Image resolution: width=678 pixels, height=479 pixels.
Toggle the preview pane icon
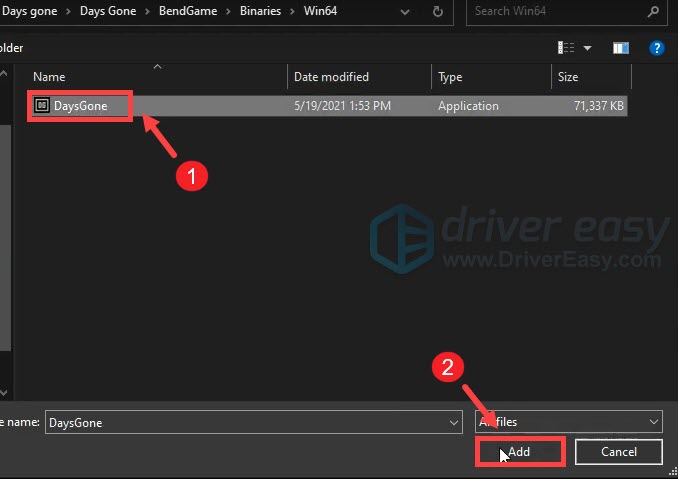(621, 48)
